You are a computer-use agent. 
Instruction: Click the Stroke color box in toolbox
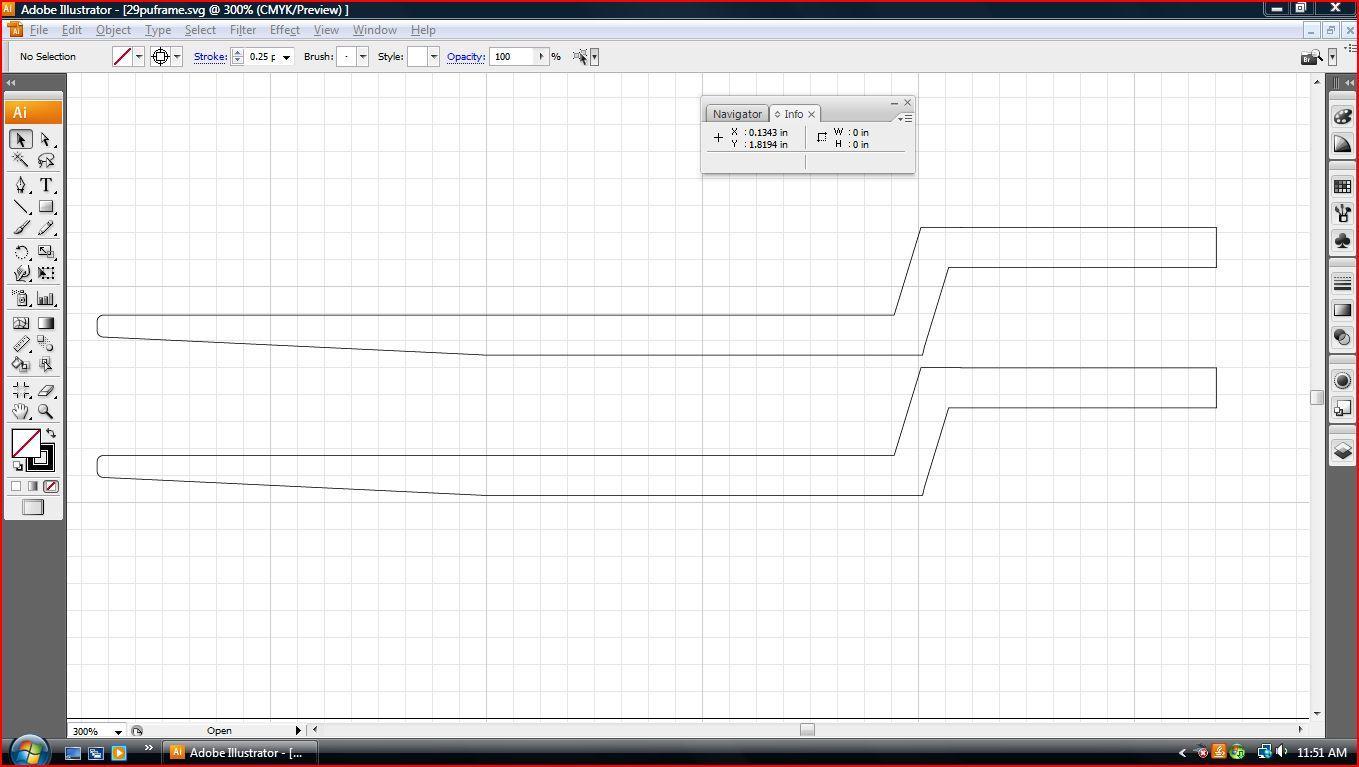pyautogui.click(x=41, y=458)
